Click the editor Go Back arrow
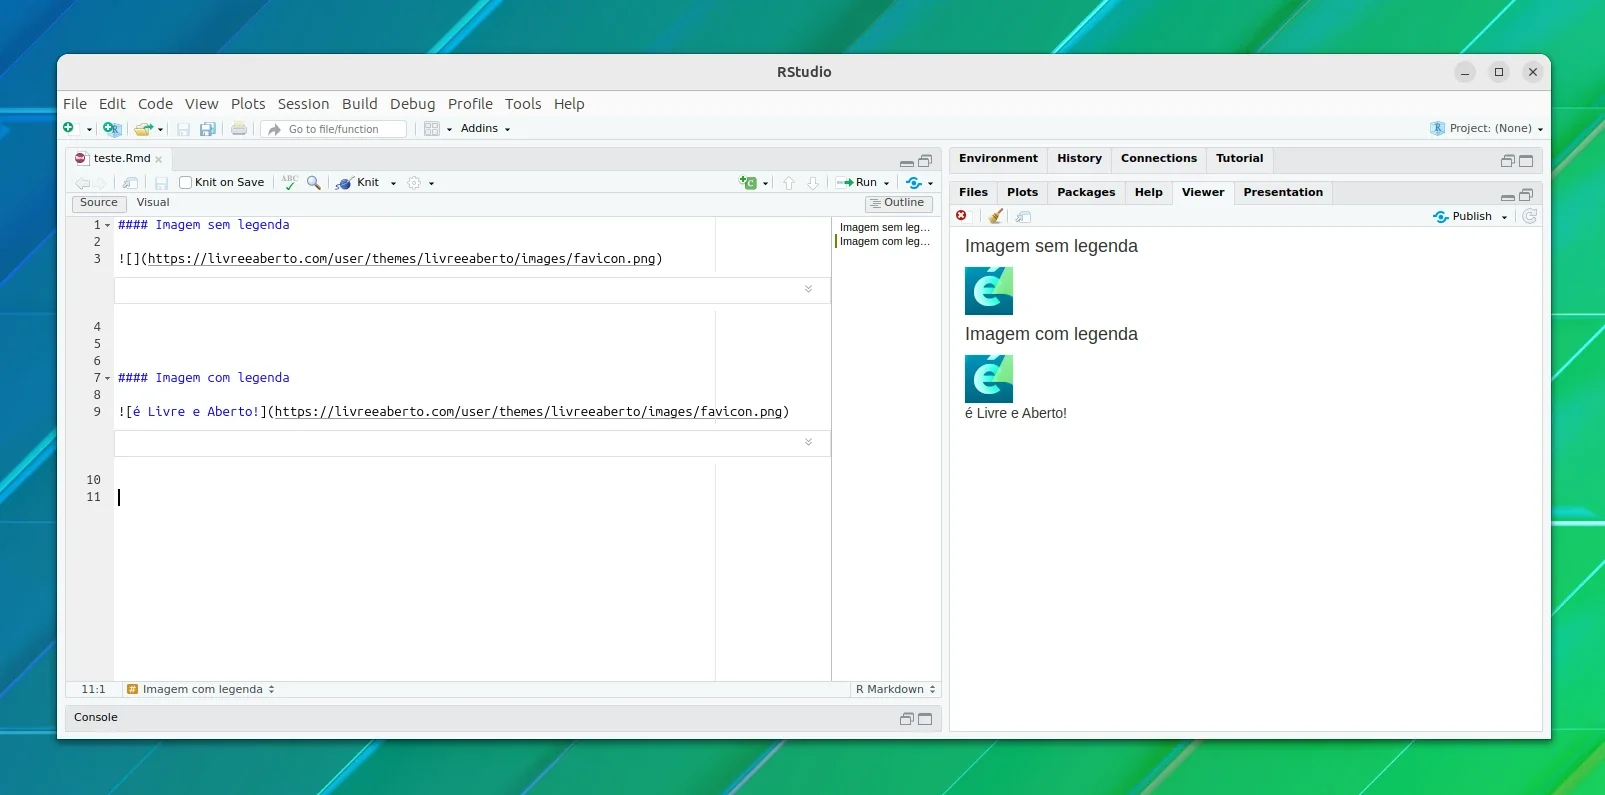The width and height of the screenshot is (1605, 795). pos(82,183)
